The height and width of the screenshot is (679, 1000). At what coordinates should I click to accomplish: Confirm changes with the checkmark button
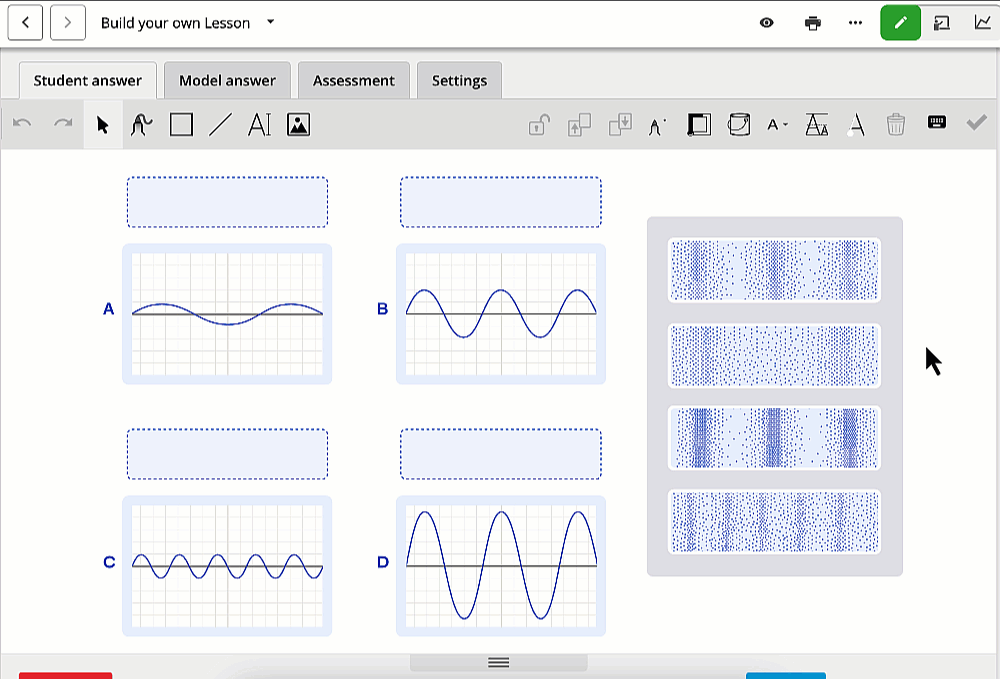(977, 124)
